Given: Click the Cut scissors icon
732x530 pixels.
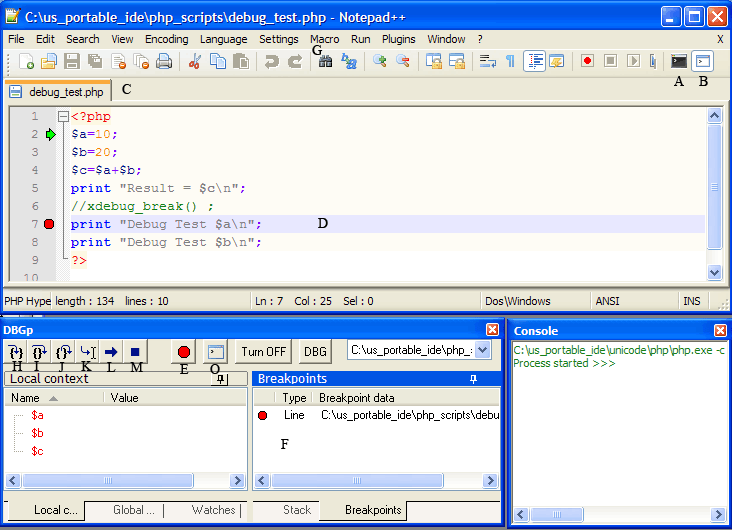Looking at the screenshot, I should point(194,61).
